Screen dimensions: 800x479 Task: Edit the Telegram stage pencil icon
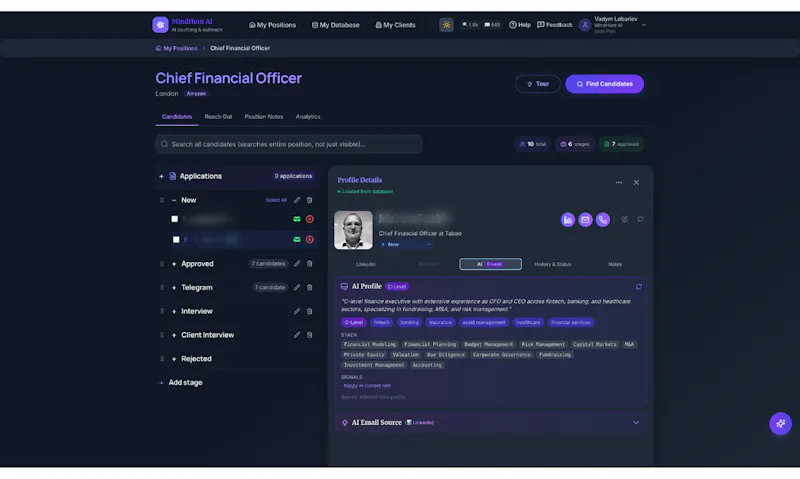pyautogui.click(x=297, y=287)
